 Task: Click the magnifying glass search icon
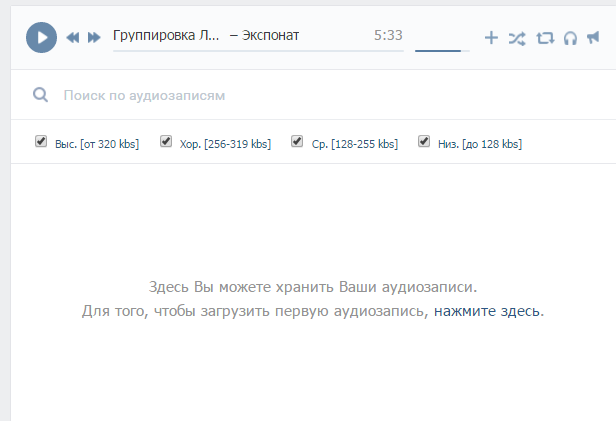(x=41, y=95)
